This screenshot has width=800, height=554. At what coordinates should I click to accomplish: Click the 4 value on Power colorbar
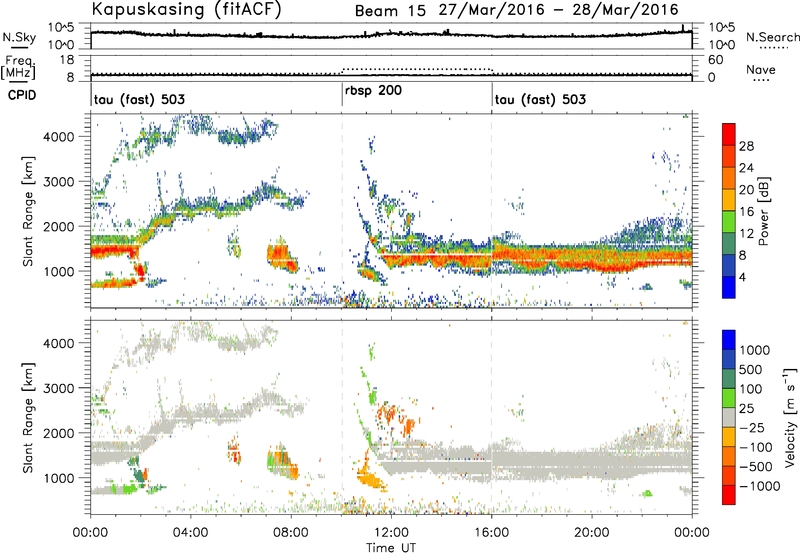(x=743, y=277)
